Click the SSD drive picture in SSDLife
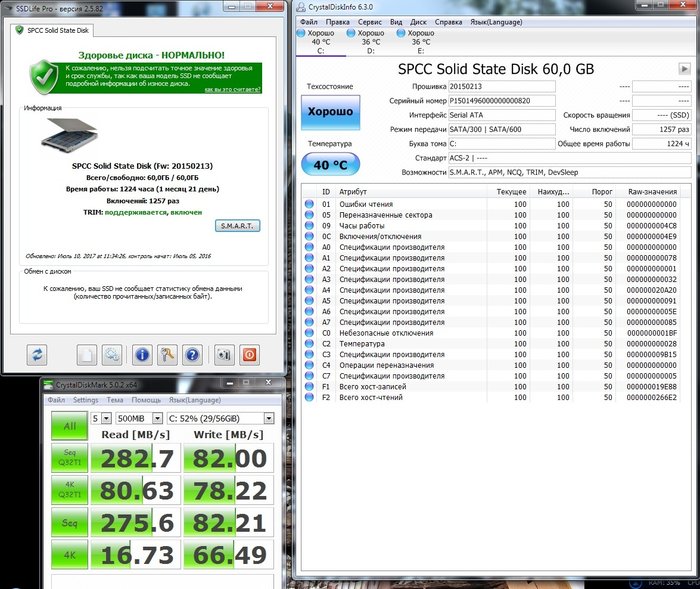This screenshot has height=589, width=700. (70, 133)
